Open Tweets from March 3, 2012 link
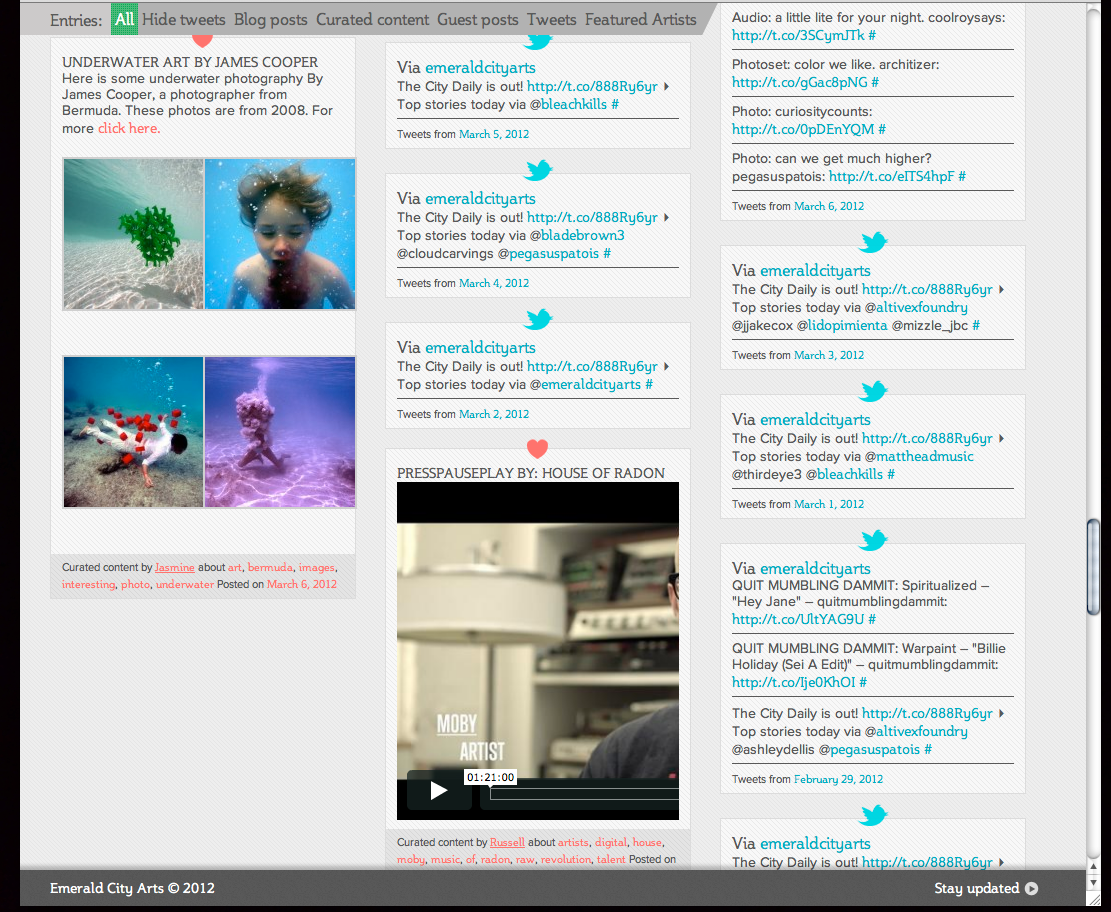The height and width of the screenshot is (912, 1111). point(829,355)
